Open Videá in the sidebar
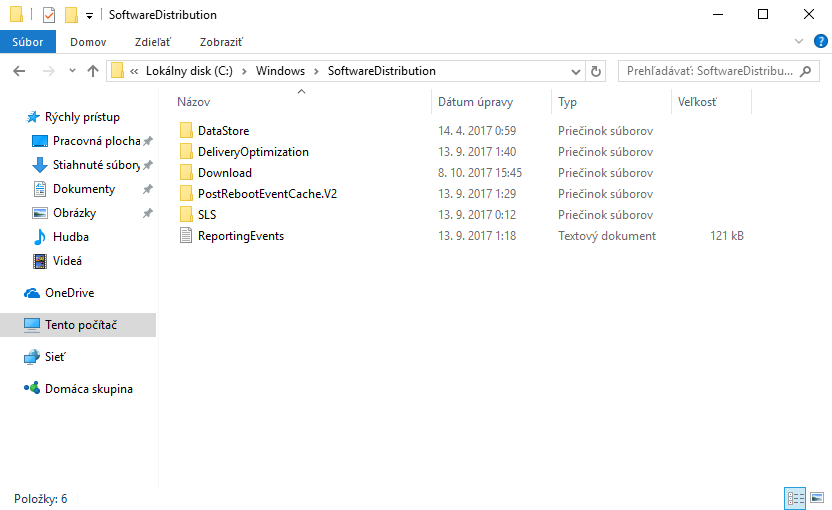The height and width of the screenshot is (510, 832). coord(67,261)
